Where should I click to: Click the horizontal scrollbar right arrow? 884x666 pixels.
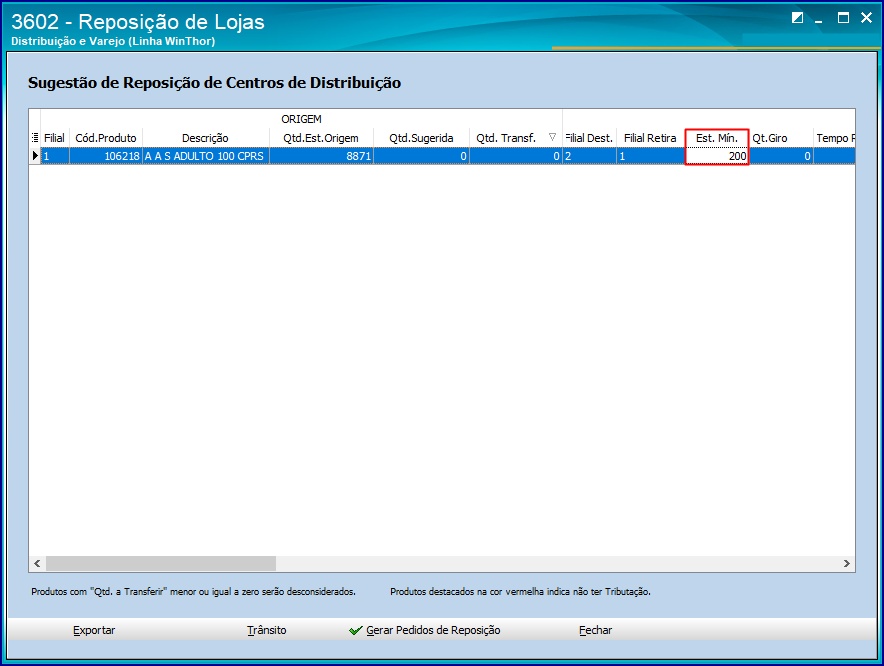tap(846, 563)
